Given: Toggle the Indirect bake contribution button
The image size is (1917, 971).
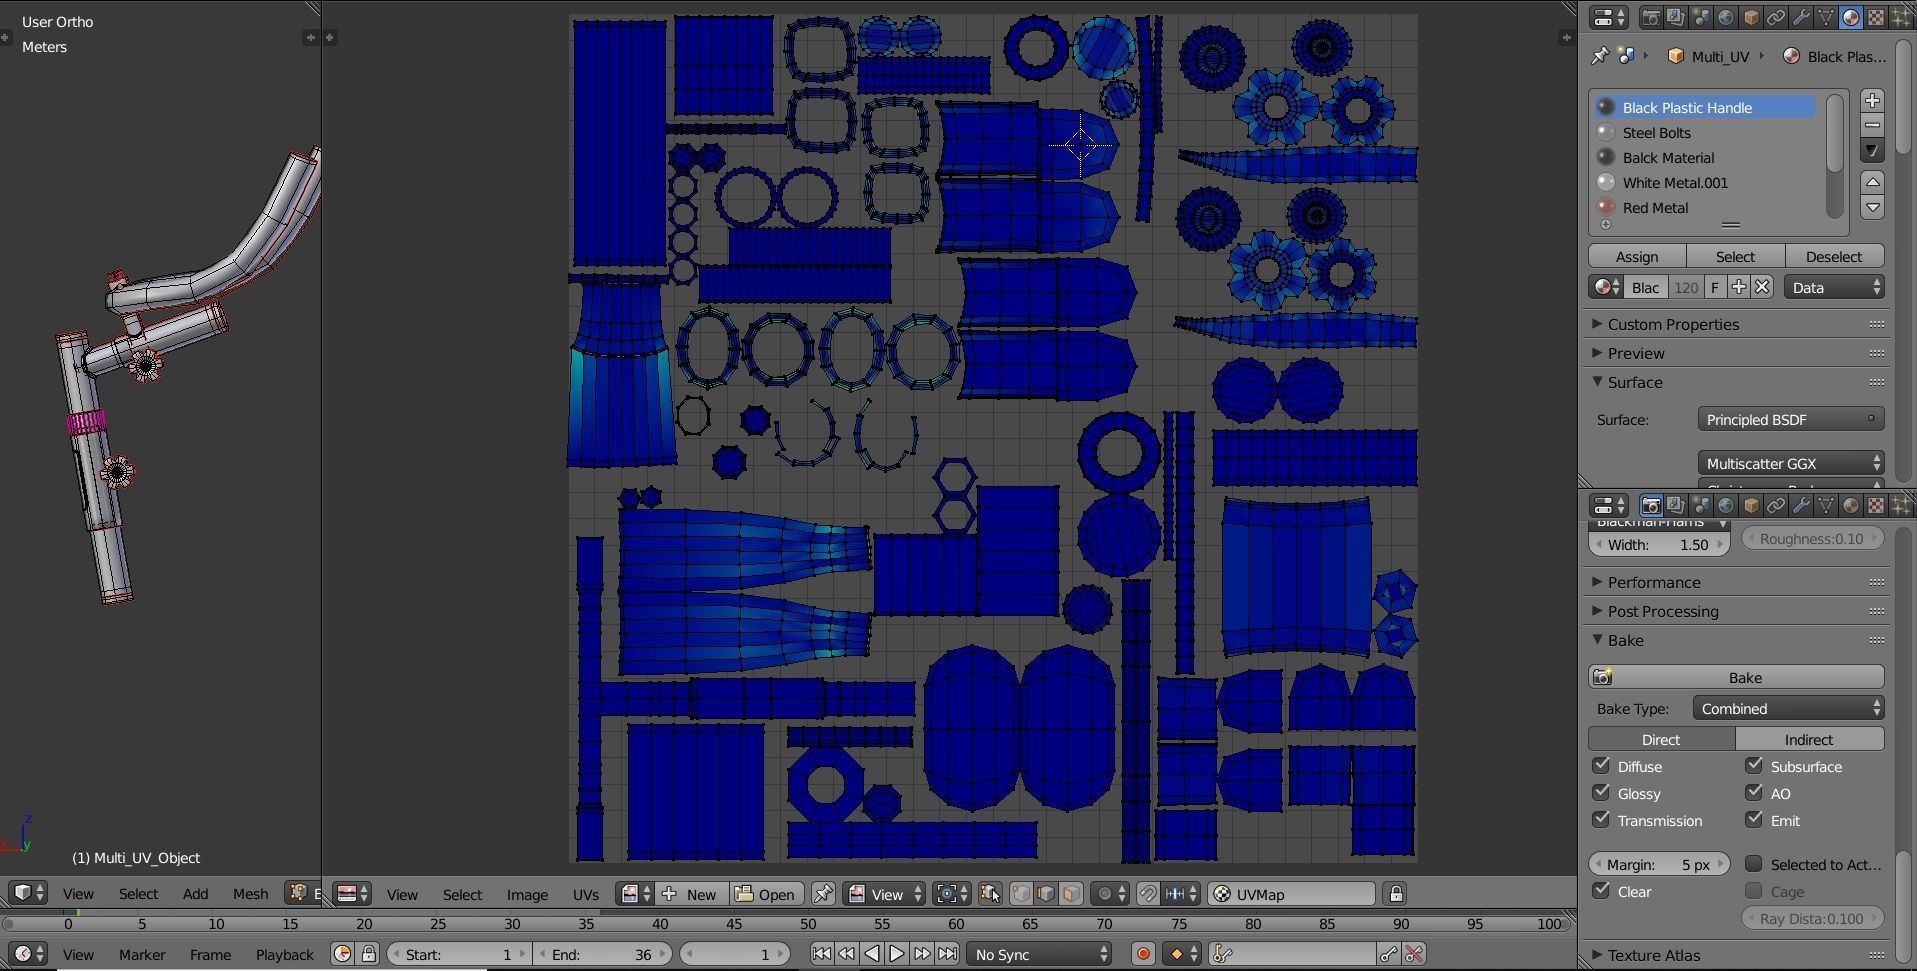Looking at the screenshot, I should (1810, 739).
